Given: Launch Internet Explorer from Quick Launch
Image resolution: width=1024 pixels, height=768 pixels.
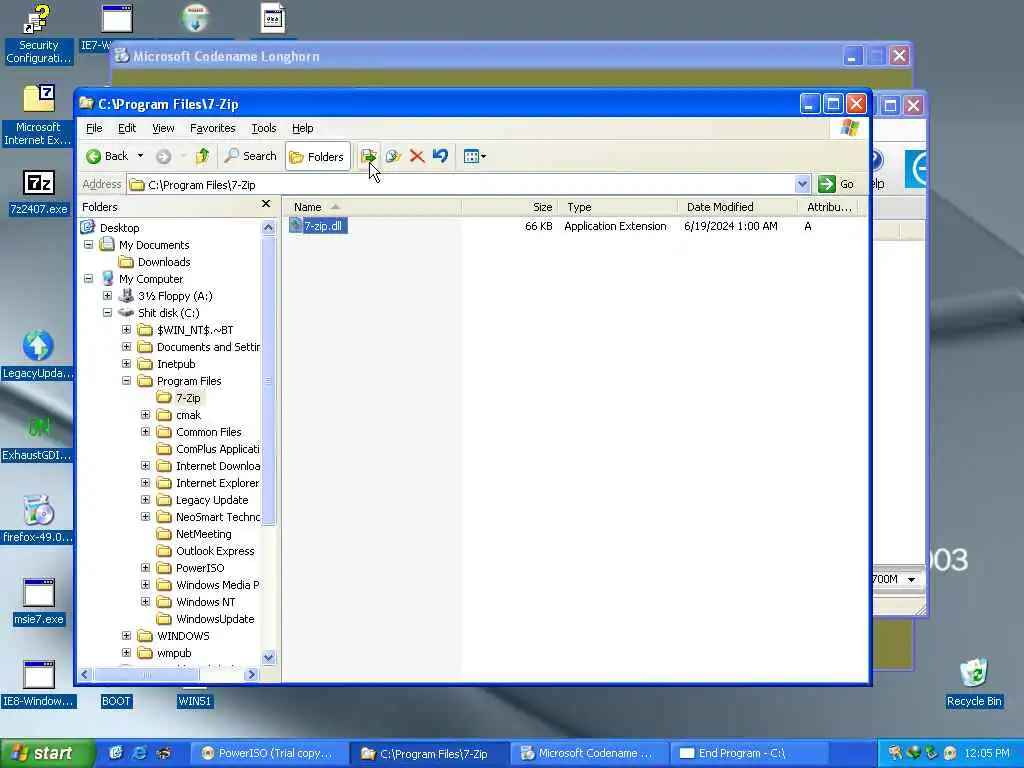Looking at the screenshot, I should 139,753.
